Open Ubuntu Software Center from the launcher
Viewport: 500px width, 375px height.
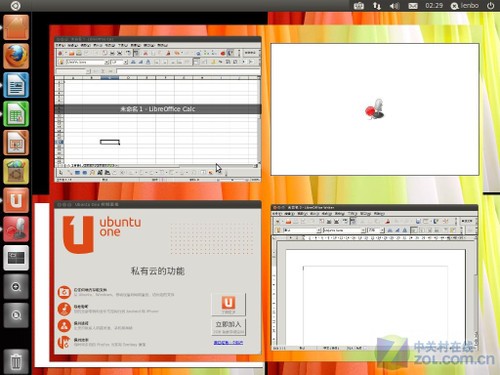pos(16,171)
